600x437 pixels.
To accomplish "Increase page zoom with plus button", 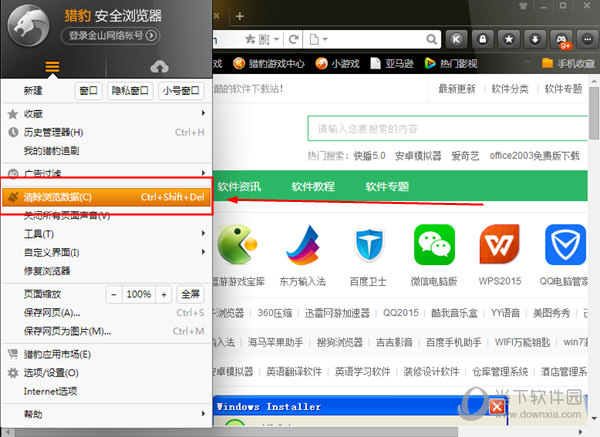I will [164, 294].
